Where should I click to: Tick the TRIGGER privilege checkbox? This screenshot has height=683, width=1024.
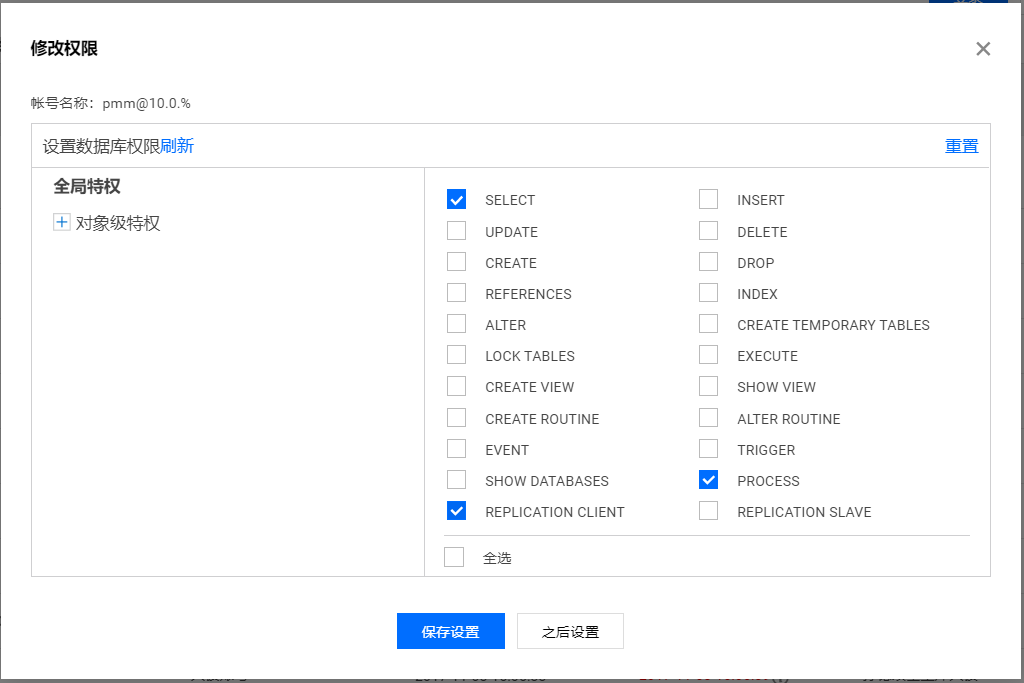709,450
